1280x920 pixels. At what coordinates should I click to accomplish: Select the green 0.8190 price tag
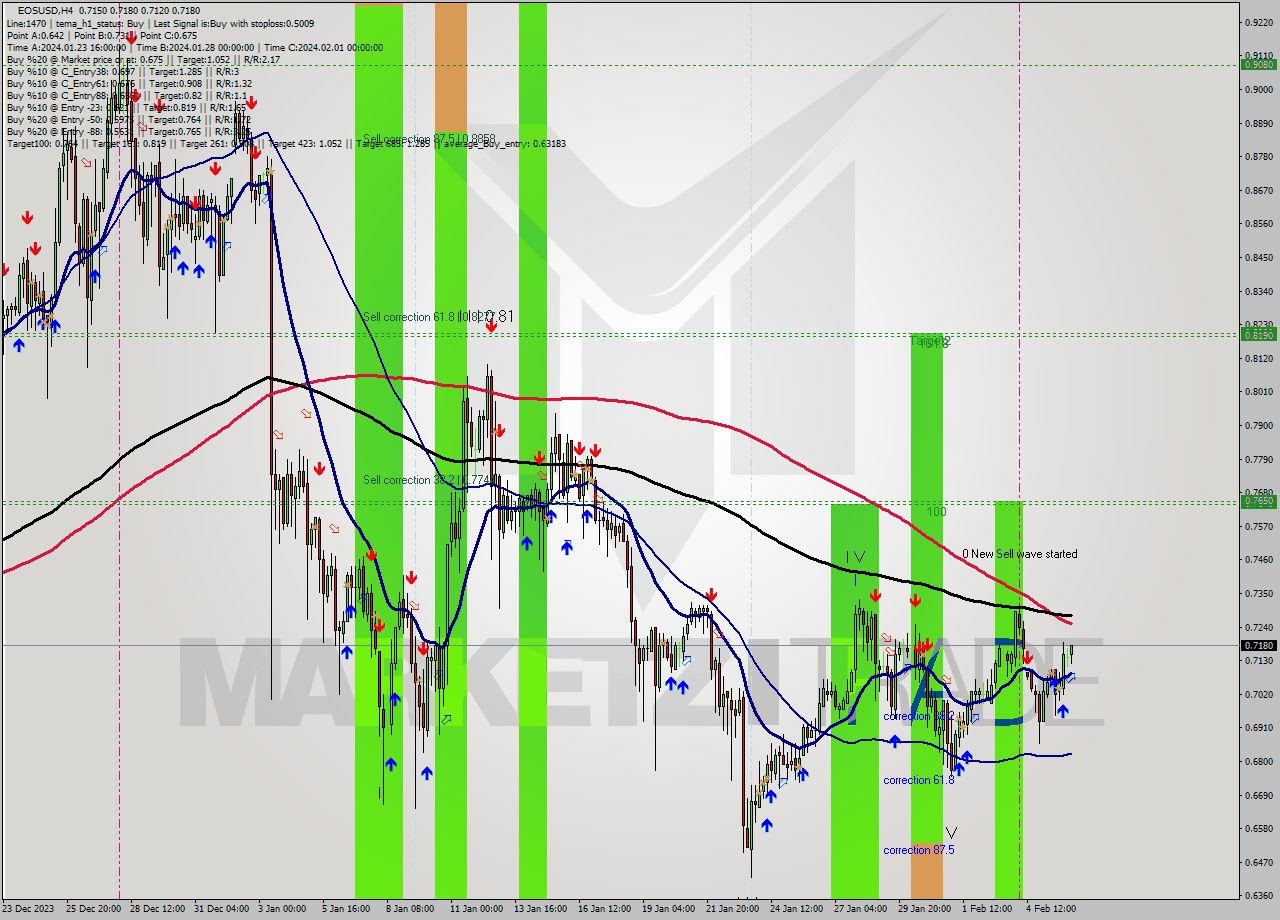click(x=1257, y=335)
